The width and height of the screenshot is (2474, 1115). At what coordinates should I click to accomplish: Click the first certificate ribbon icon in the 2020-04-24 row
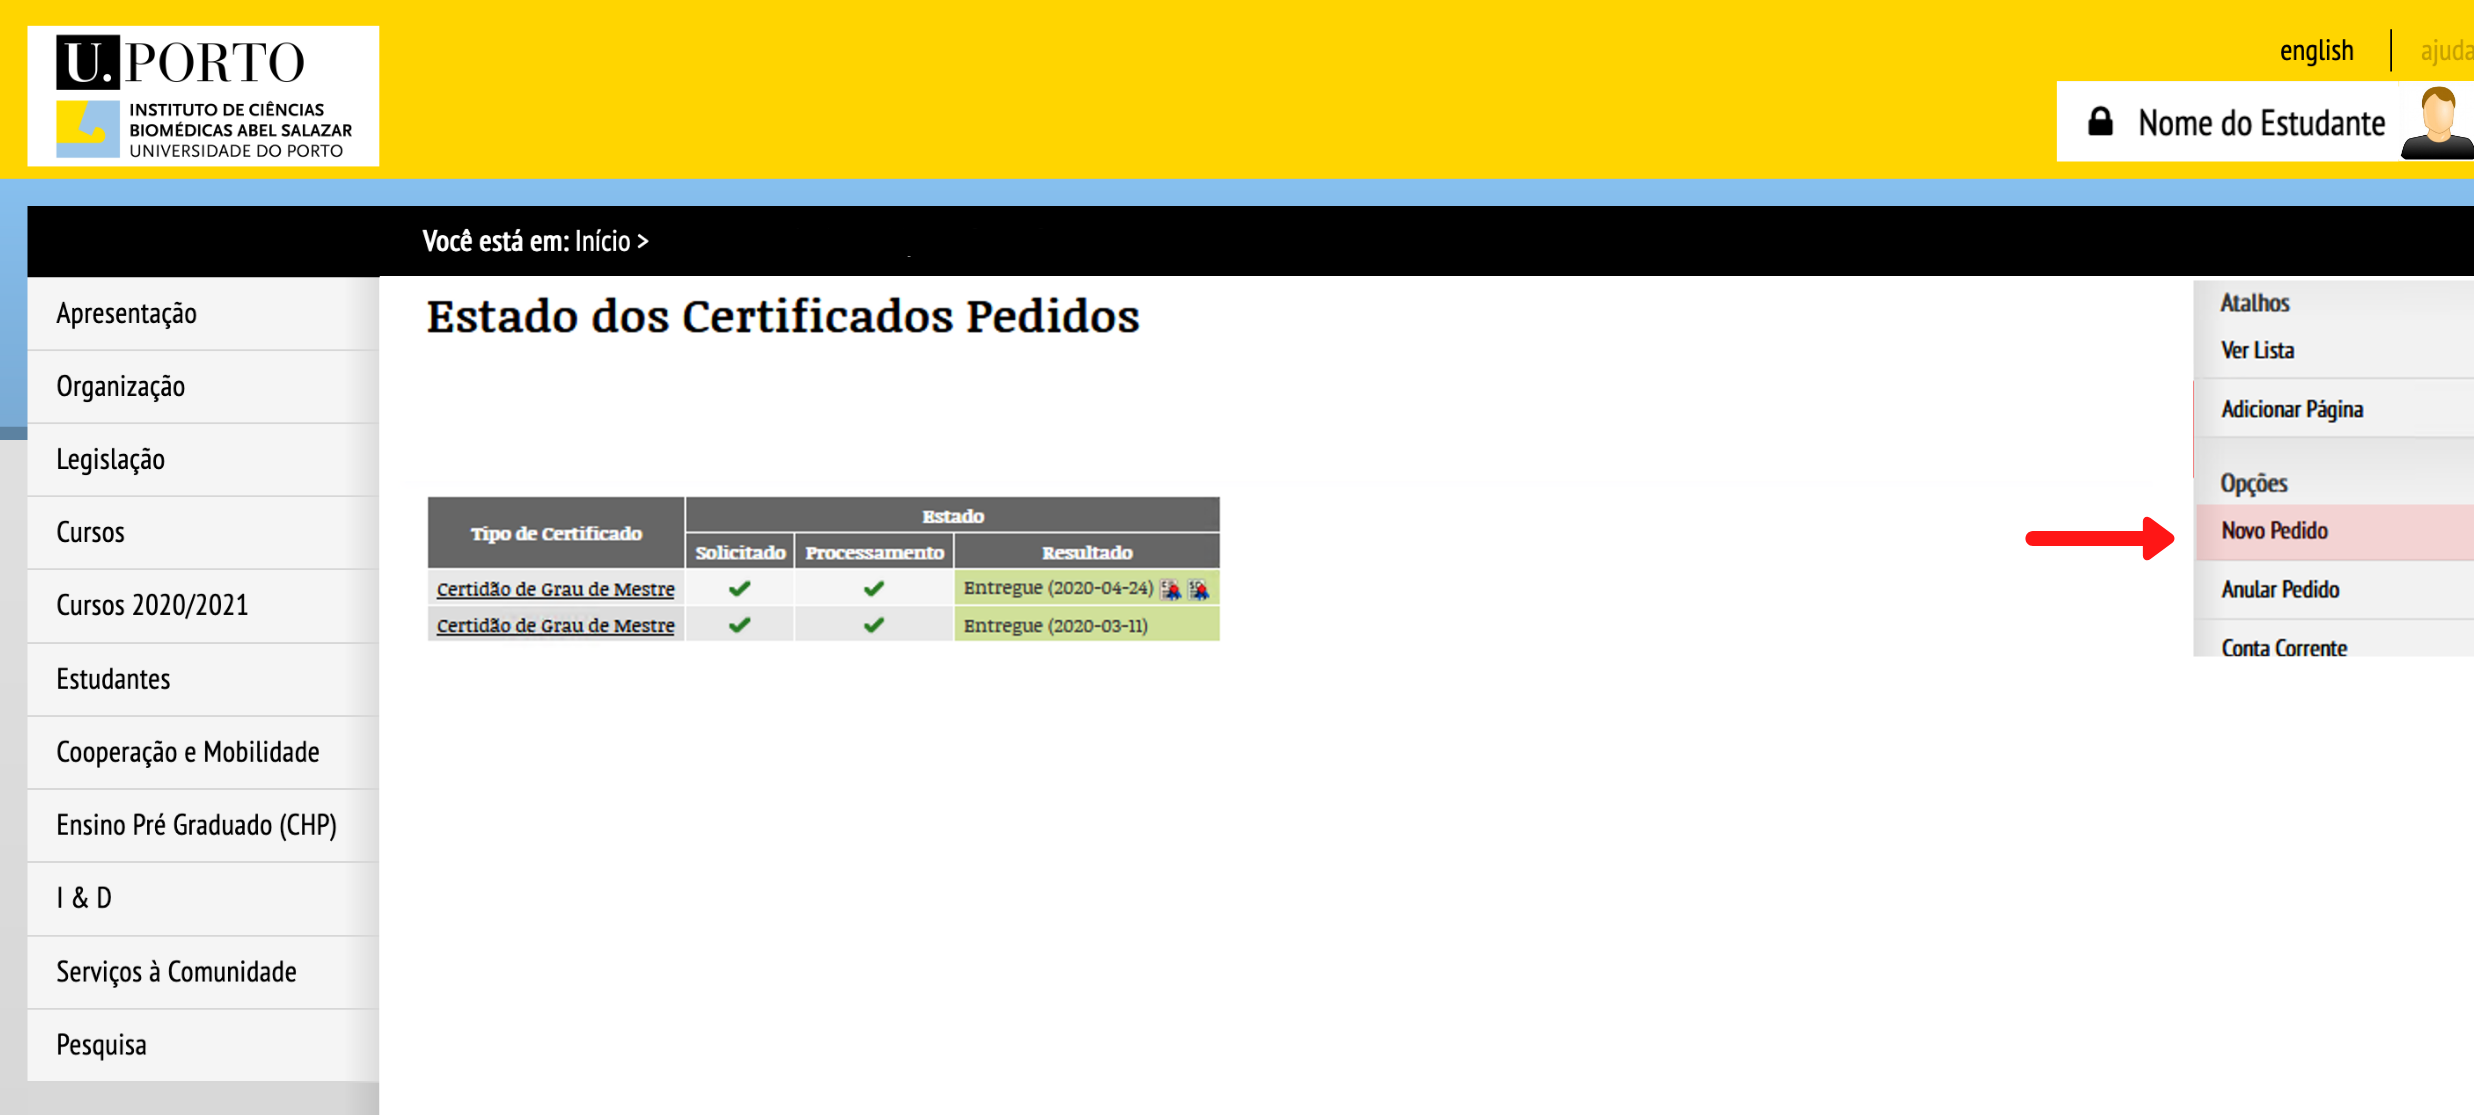tap(1170, 590)
